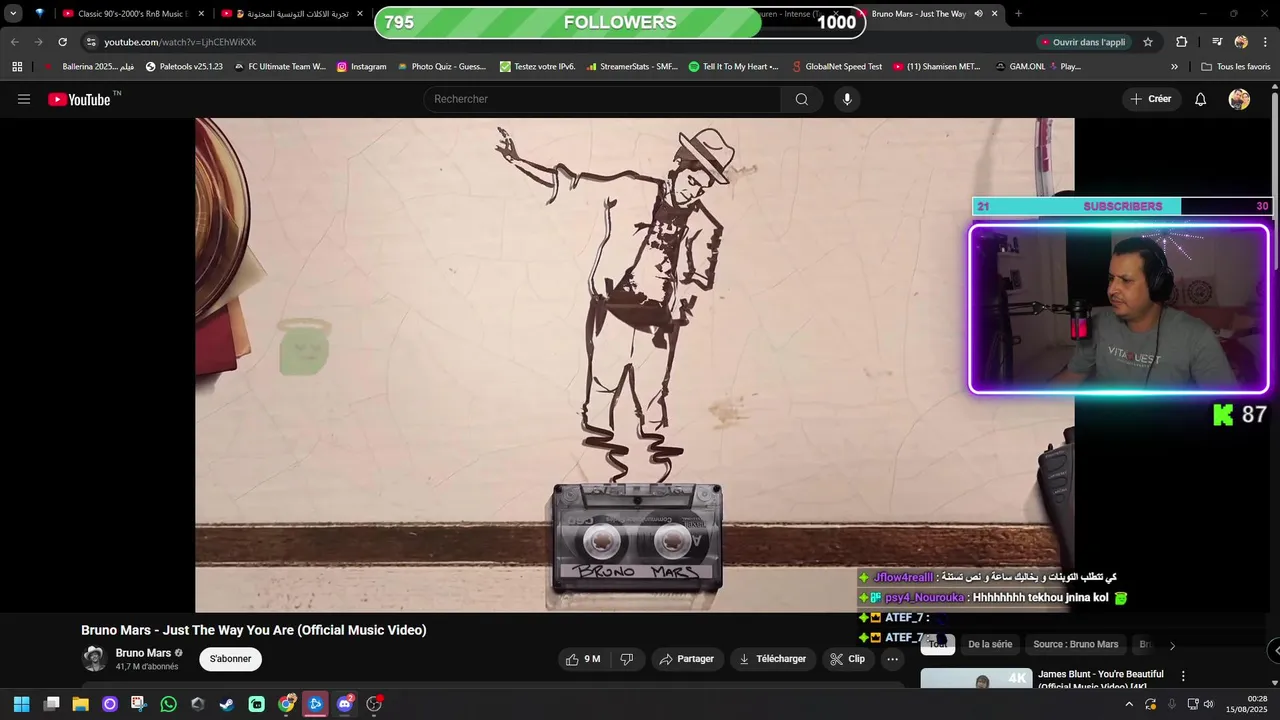This screenshot has height=720, width=1280.
Task: Click Partager button
Action: tap(688, 659)
